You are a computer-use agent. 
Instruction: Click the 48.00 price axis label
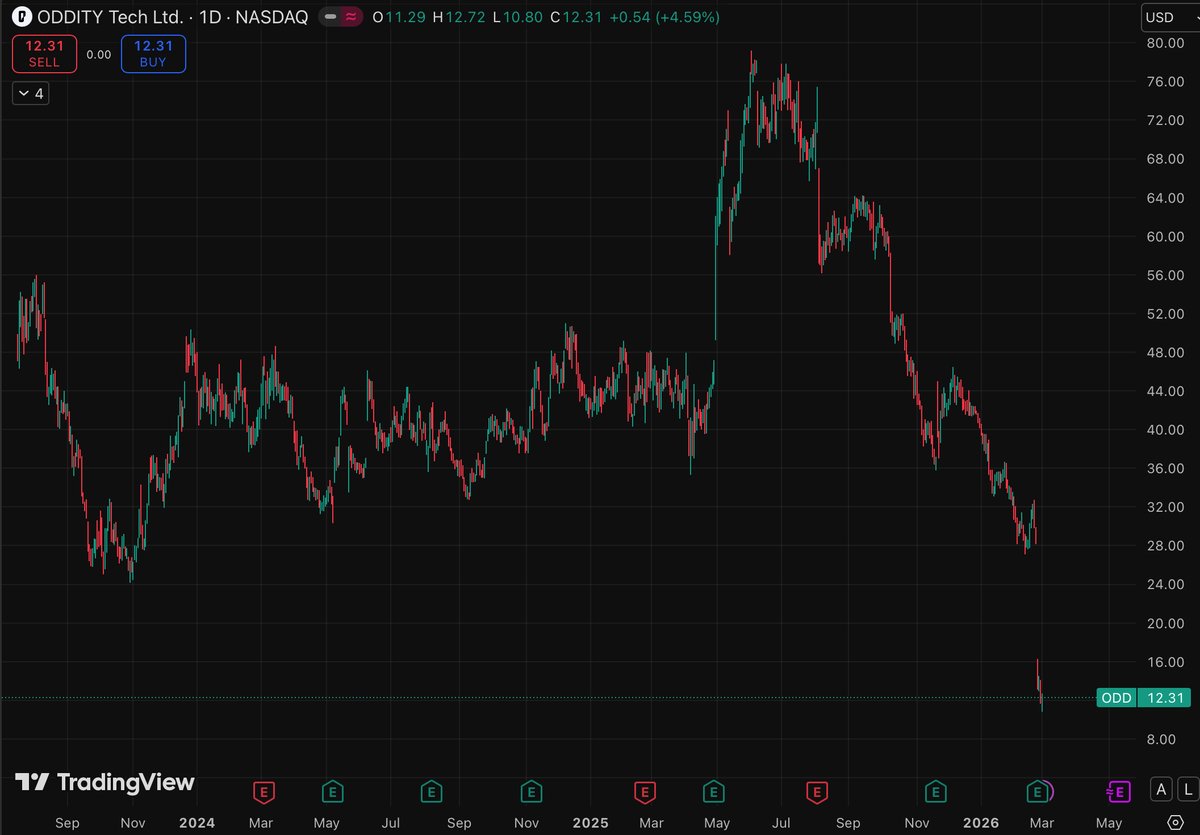(1166, 353)
